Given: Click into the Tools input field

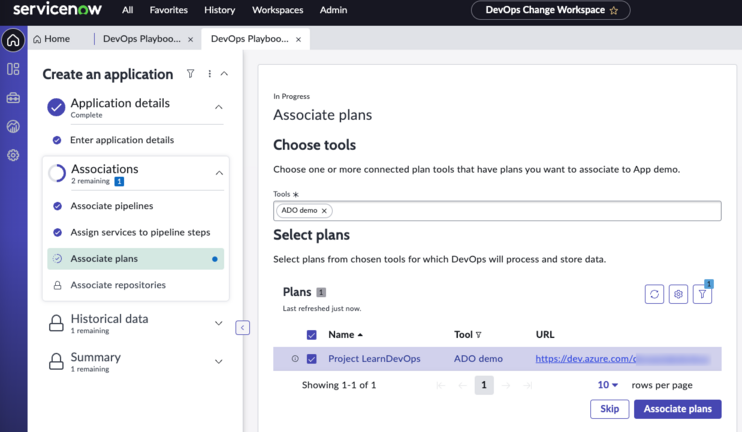Looking at the screenshot, I should (x=497, y=211).
